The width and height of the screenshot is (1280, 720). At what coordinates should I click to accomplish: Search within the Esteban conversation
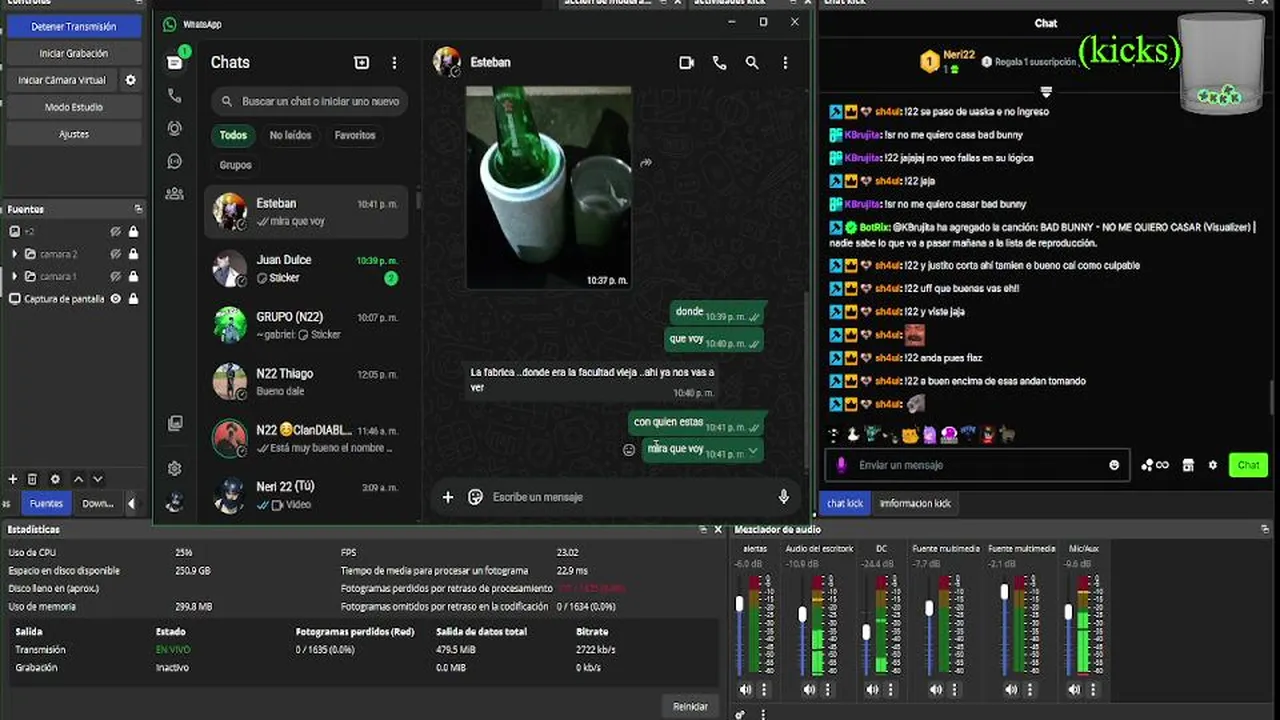[752, 62]
